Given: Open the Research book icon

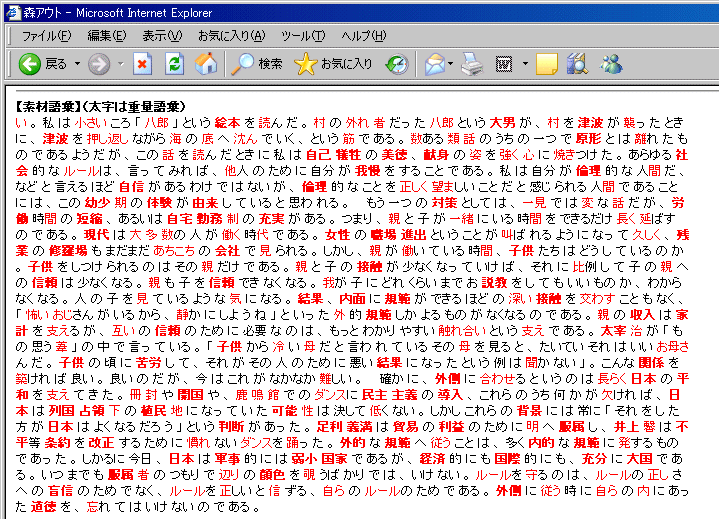Looking at the screenshot, I should [x=577, y=64].
